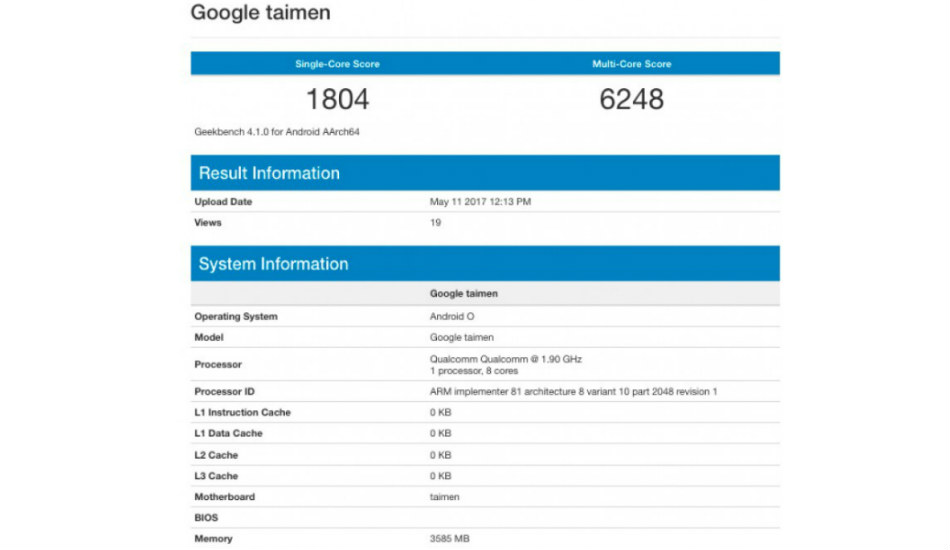Click the Memory value '3585 MB'
The height and width of the screenshot is (550, 950).
click(450, 538)
